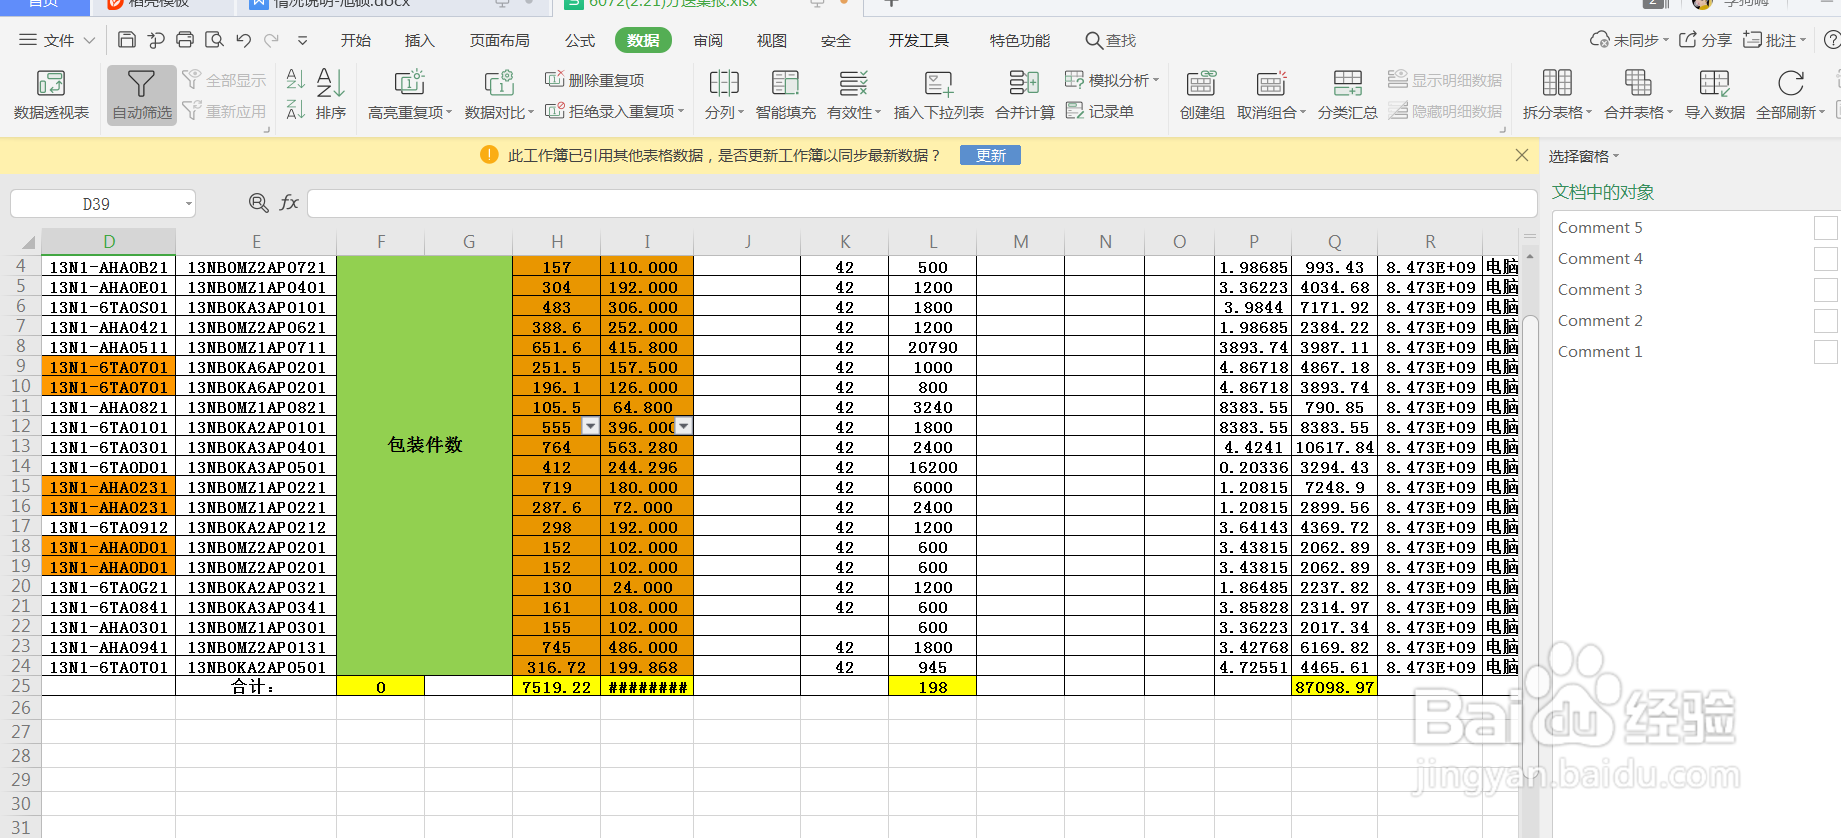Open the PivotTable (数据透视表) tool
The width and height of the screenshot is (1841, 838).
tap(51, 95)
